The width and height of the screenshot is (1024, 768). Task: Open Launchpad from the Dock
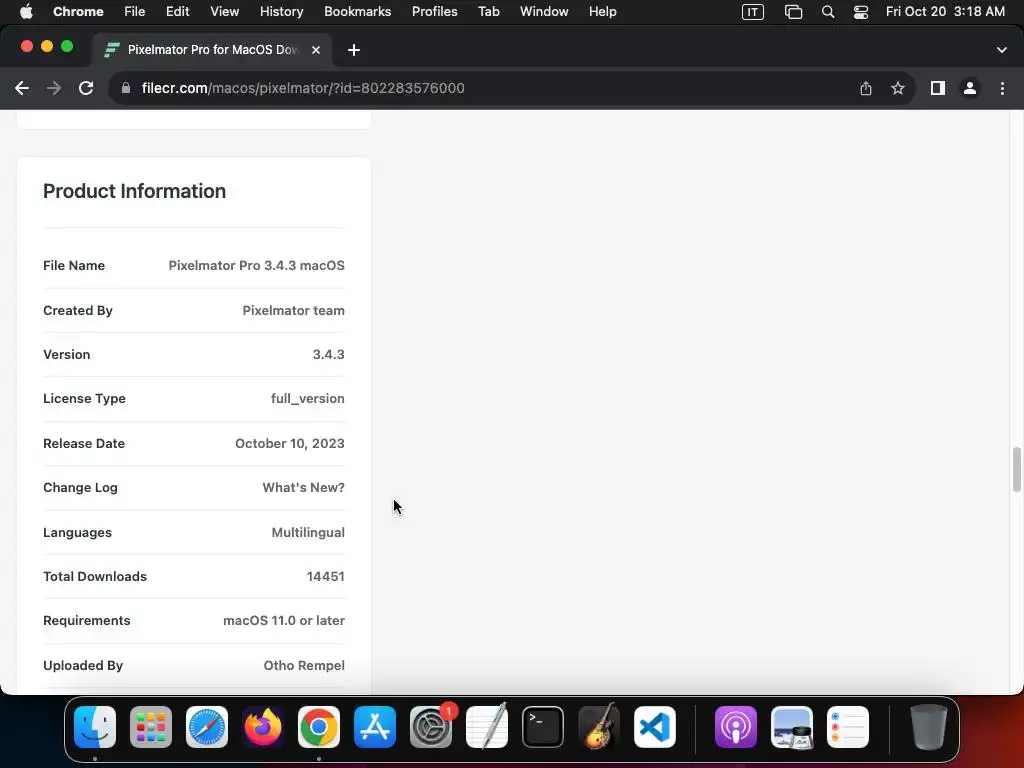pos(151,727)
